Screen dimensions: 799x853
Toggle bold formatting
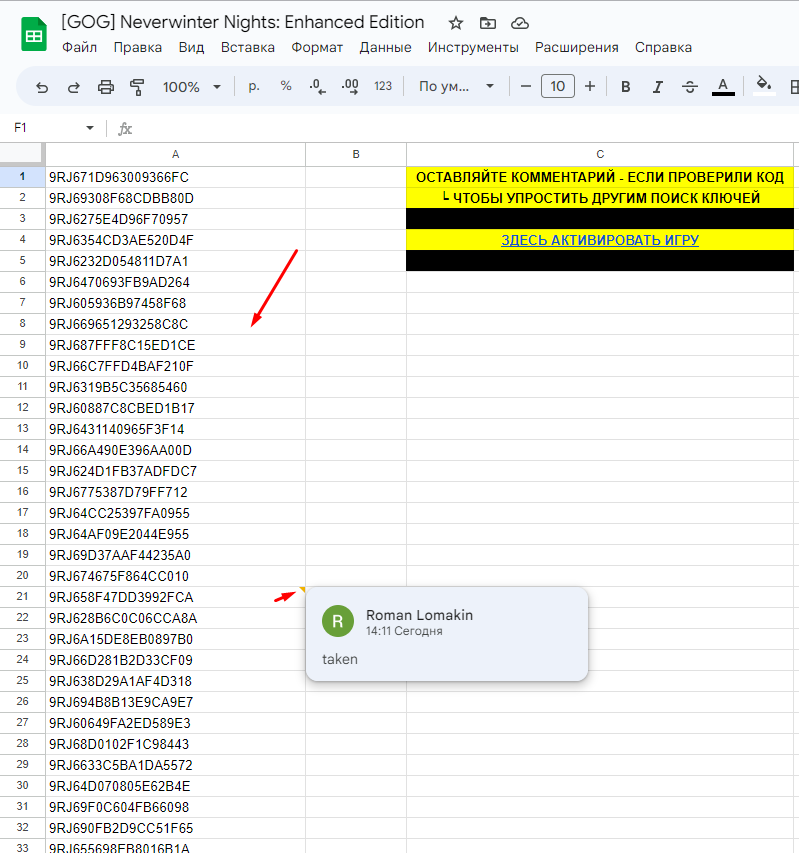(x=626, y=87)
